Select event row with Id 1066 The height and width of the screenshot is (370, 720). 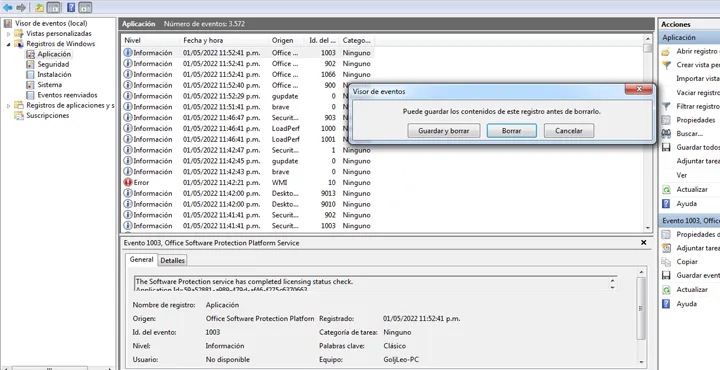click(x=247, y=74)
